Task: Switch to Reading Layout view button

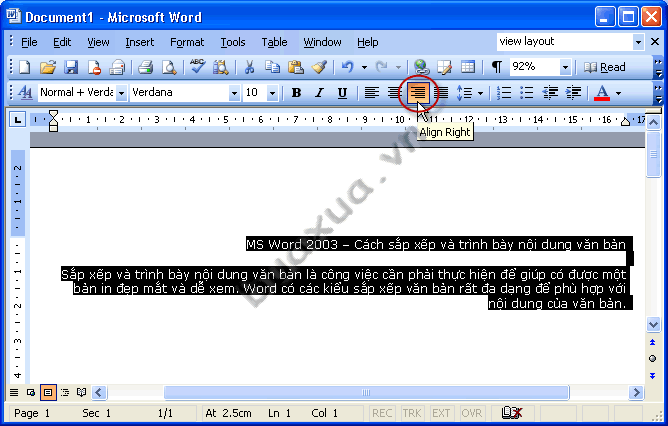Action: pos(81,392)
